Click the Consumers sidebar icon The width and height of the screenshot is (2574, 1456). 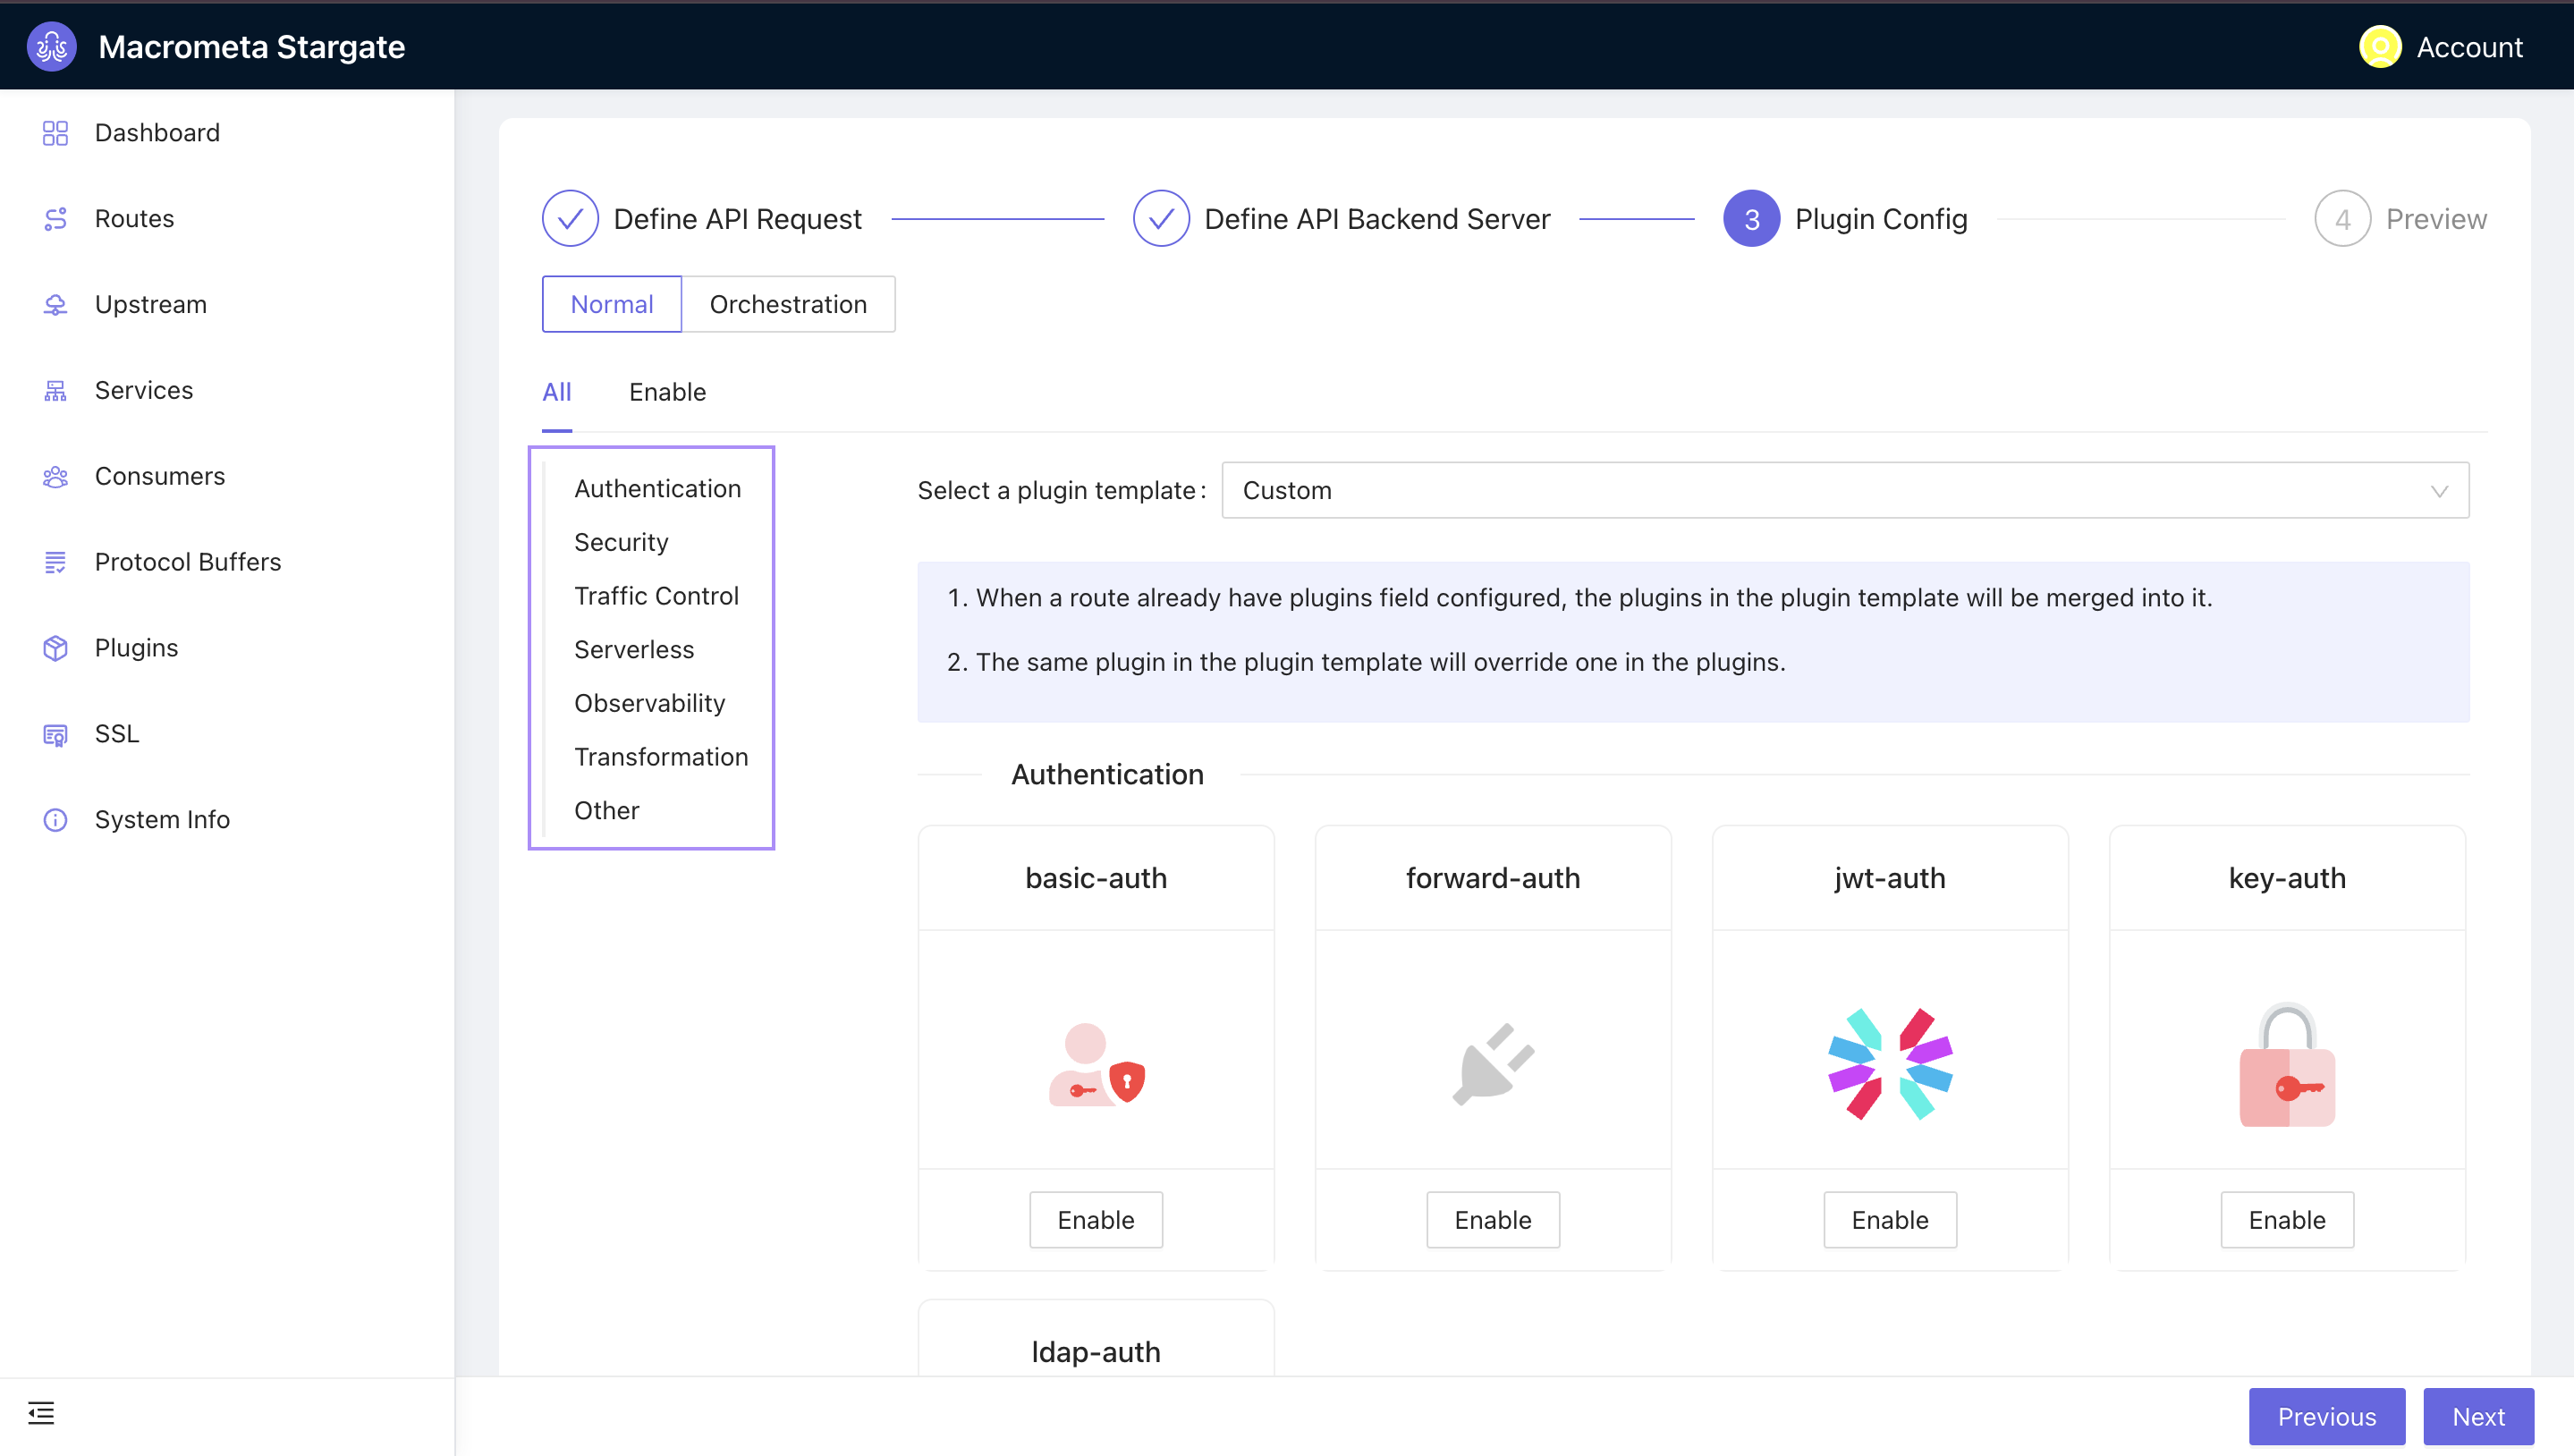tap(55, 473)
